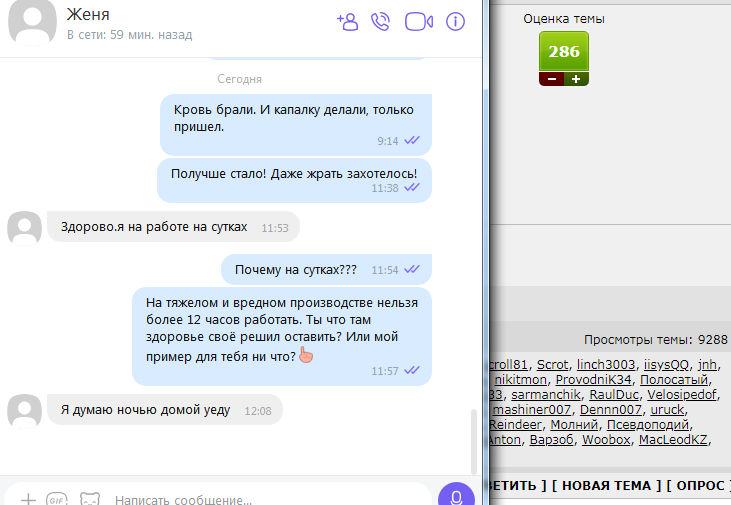
Task: Click contact name 'Женя' in header
Action: point(88,14)
